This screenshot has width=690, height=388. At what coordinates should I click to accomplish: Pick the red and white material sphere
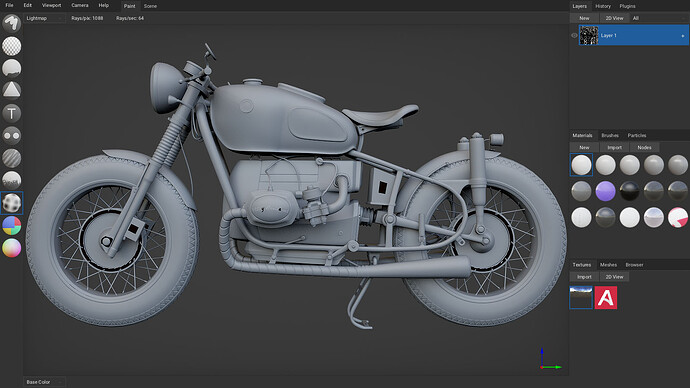(x=678, y=217)
